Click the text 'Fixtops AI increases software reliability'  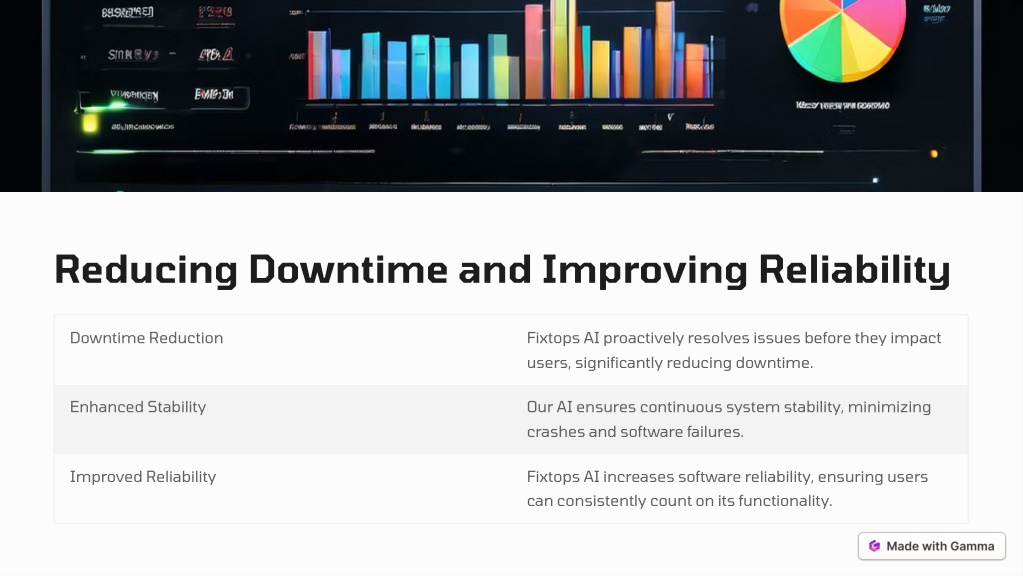669,477
